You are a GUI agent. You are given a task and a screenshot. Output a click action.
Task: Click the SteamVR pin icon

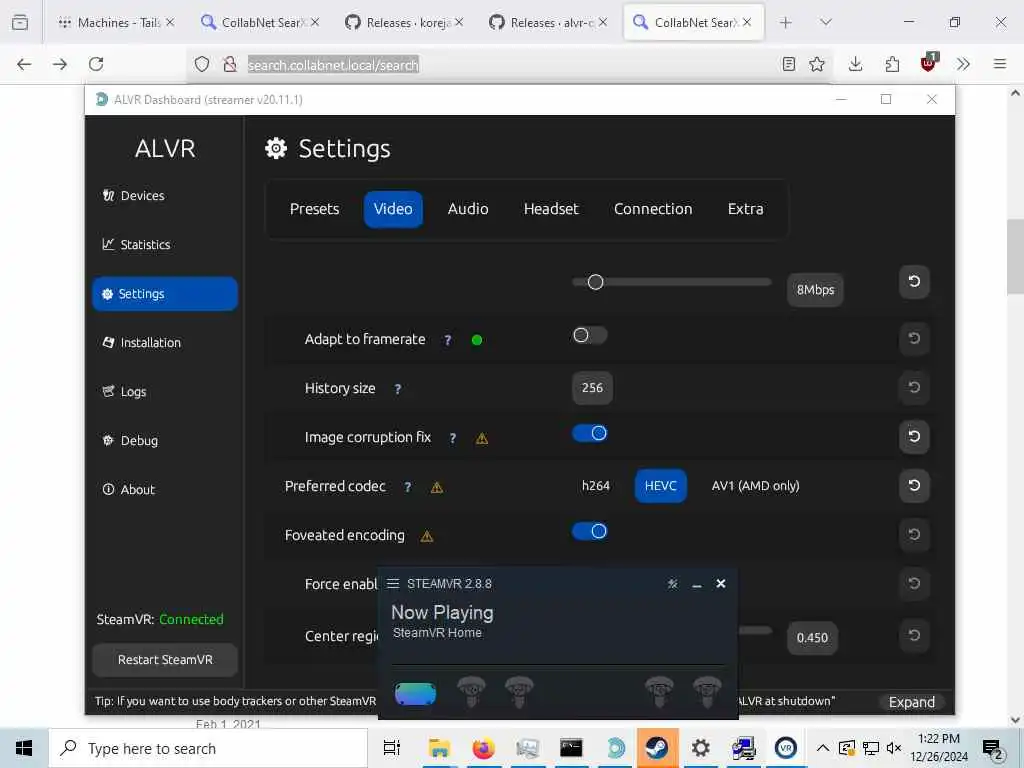(673, 584)
